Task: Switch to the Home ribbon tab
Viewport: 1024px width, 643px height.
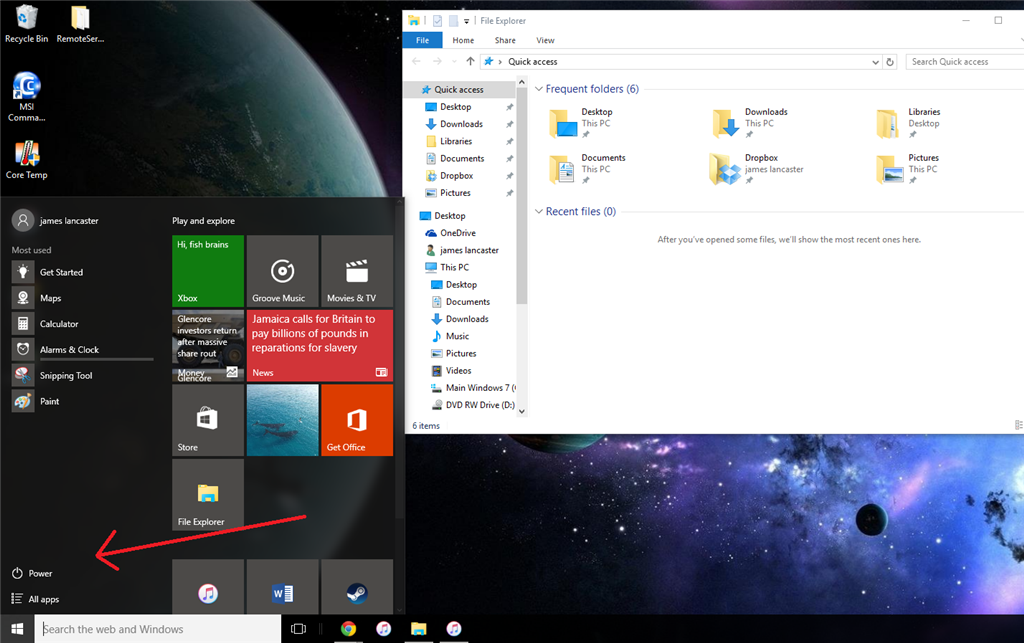Action: [463, 40]
